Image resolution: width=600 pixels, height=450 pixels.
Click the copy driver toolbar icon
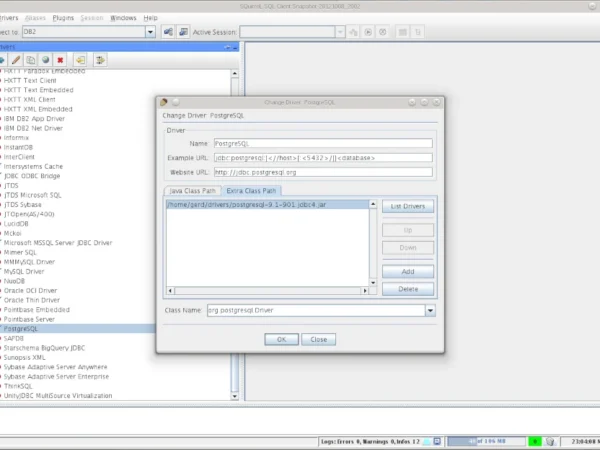31,60
